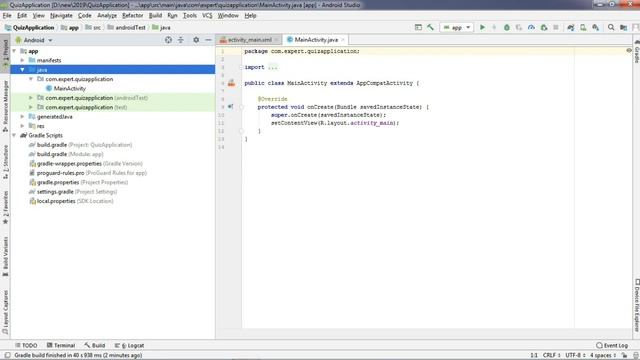Toggle Layout Captures side tab
Screen dimensions: 640x360
[5, 312]
